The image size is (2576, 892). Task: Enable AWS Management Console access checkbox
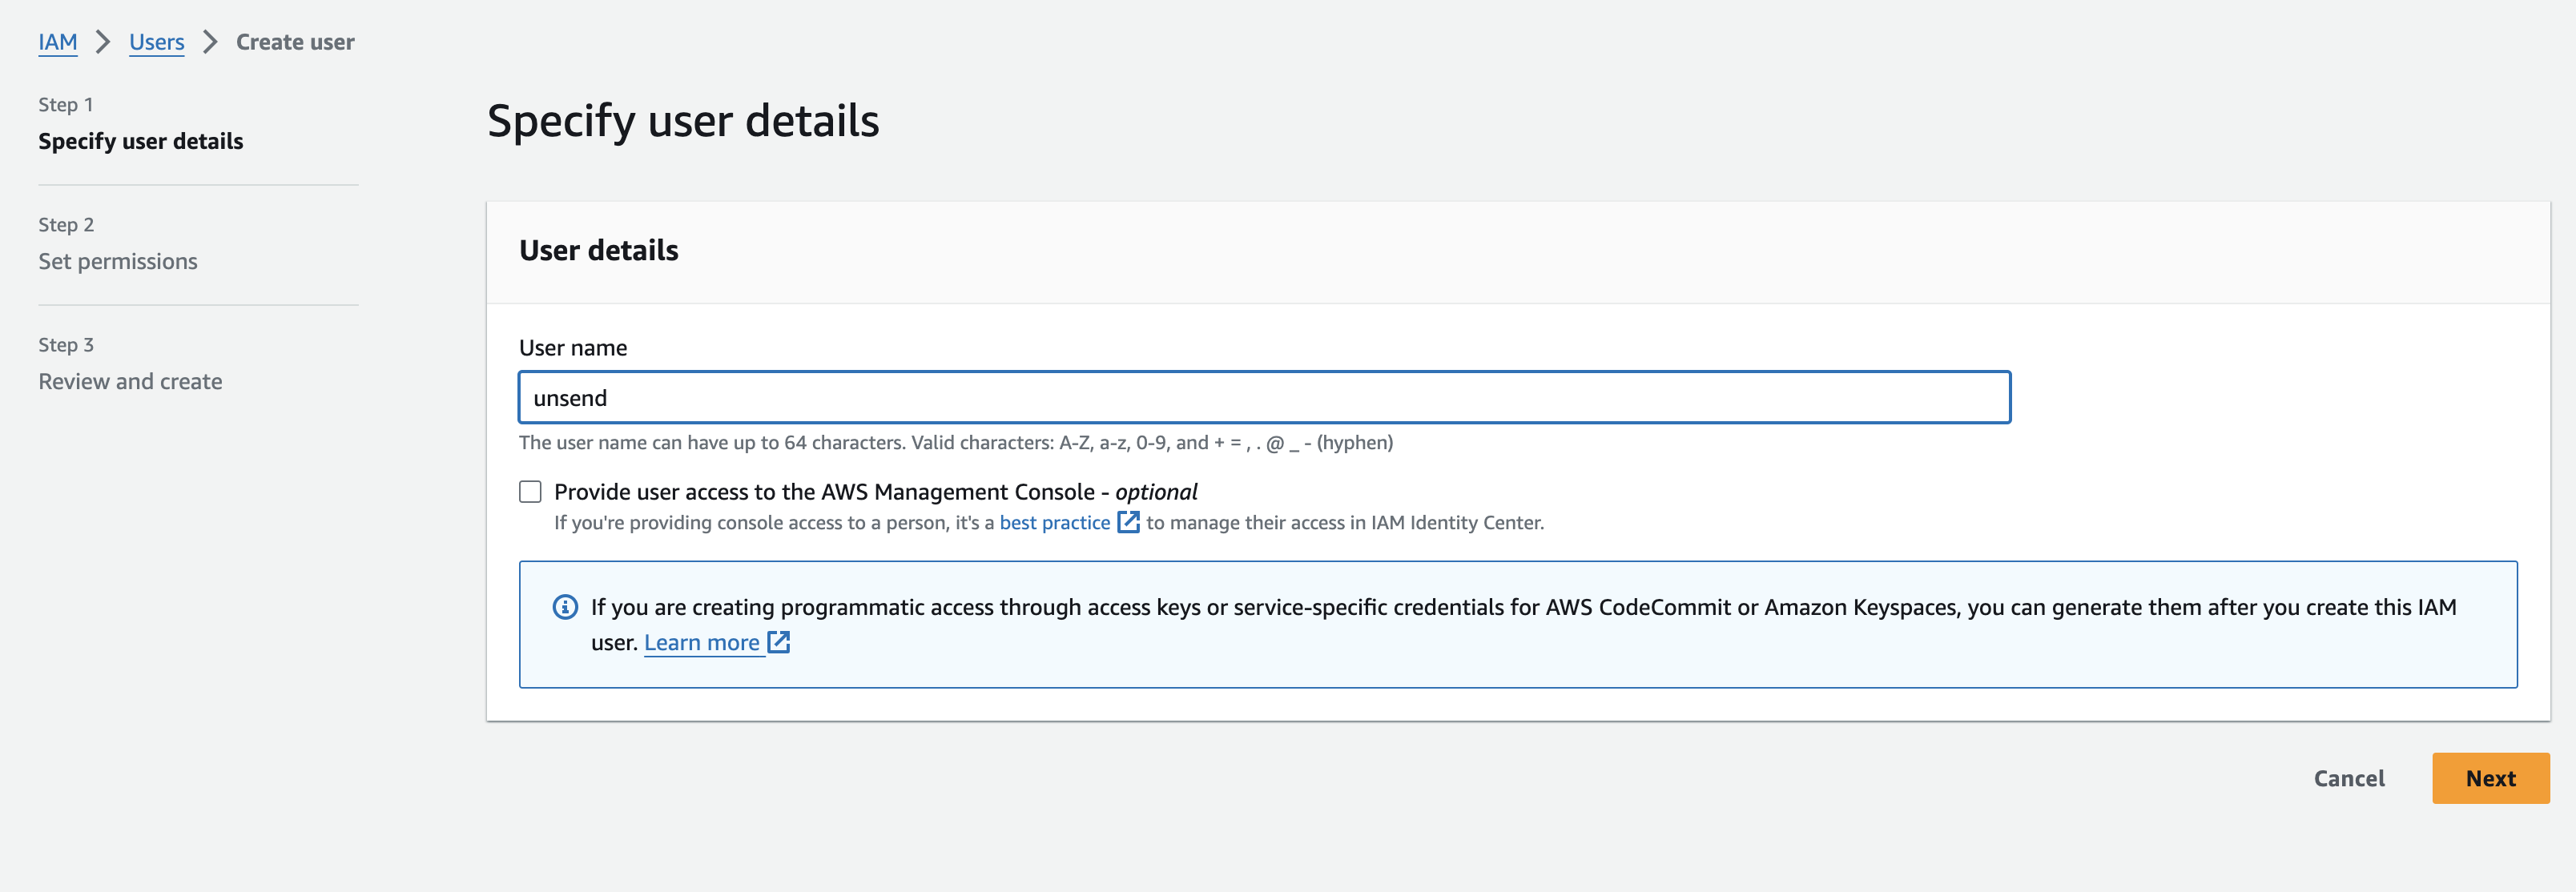tap(530, 492)
